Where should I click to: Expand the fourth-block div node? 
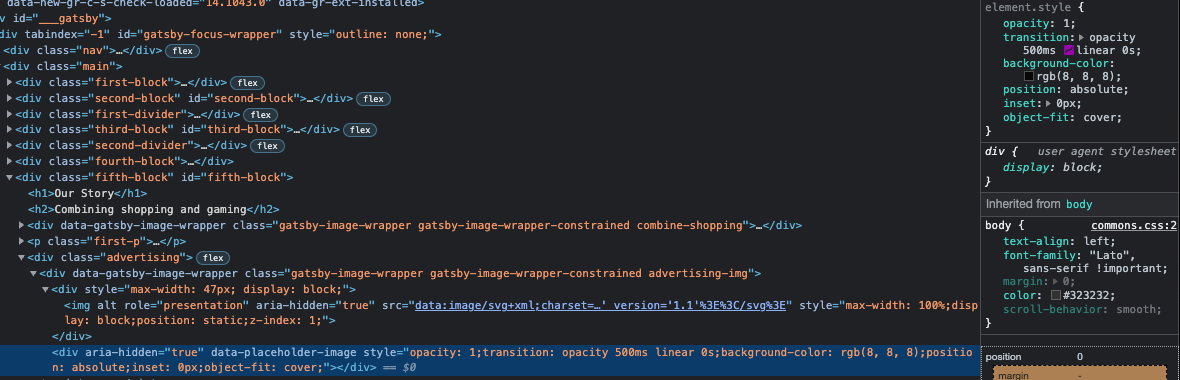(9, 162)
